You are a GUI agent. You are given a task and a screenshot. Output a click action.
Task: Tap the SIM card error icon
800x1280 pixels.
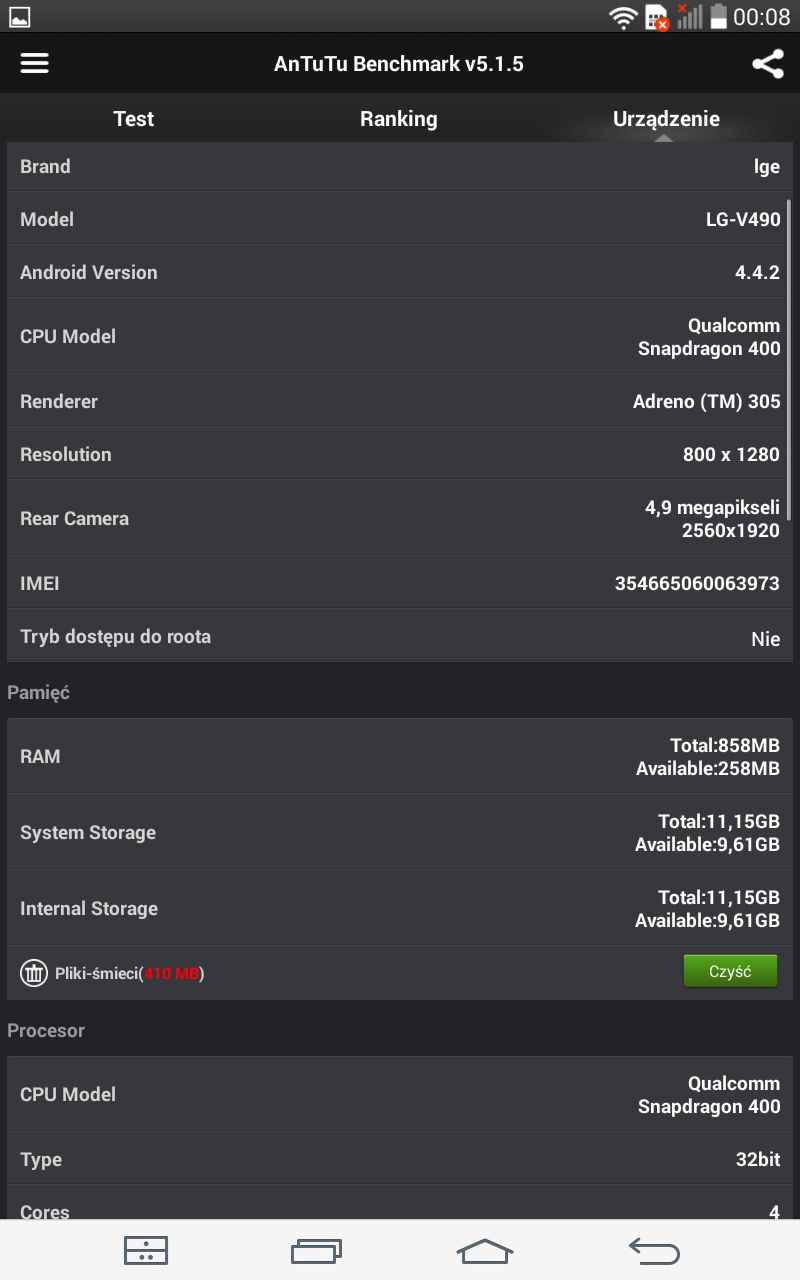coord(657,17)
